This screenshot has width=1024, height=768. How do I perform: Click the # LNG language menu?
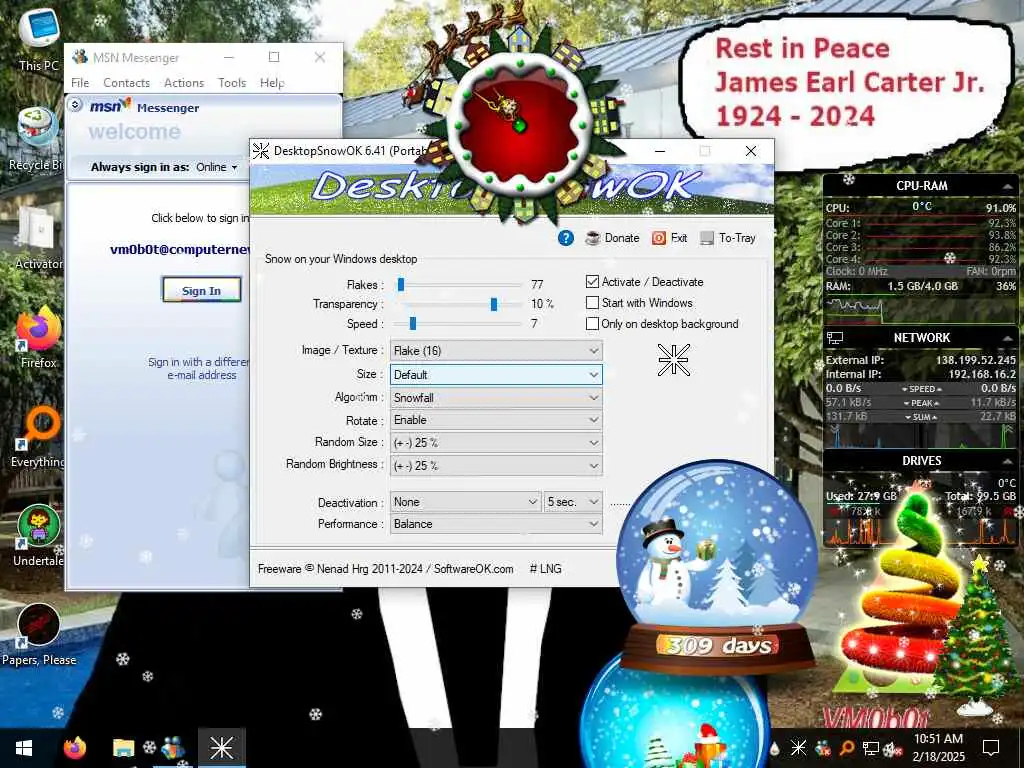(x=545, y=569)
